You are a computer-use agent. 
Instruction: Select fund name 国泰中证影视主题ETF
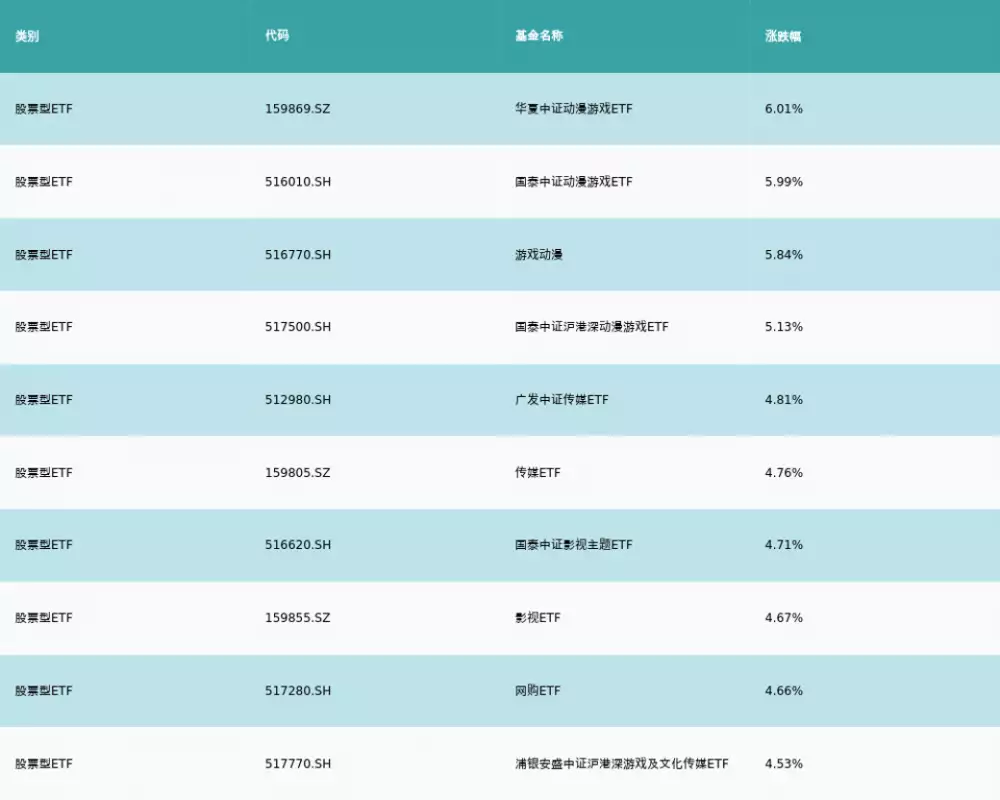(573, 545)
